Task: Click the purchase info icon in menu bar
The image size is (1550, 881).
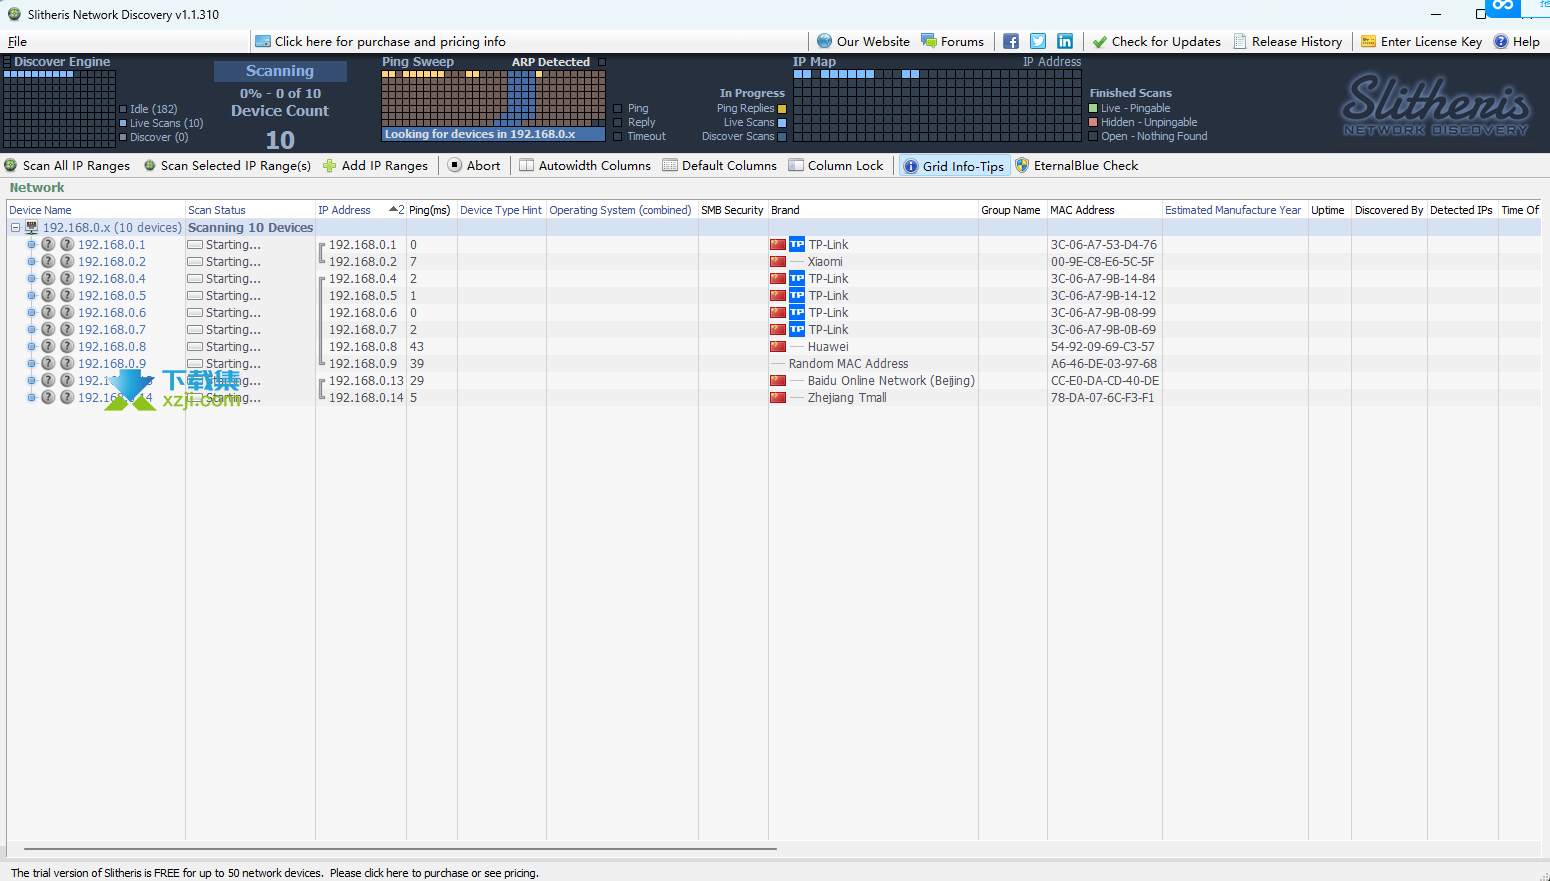Action: pyautogui.click(x=263, y=41)
